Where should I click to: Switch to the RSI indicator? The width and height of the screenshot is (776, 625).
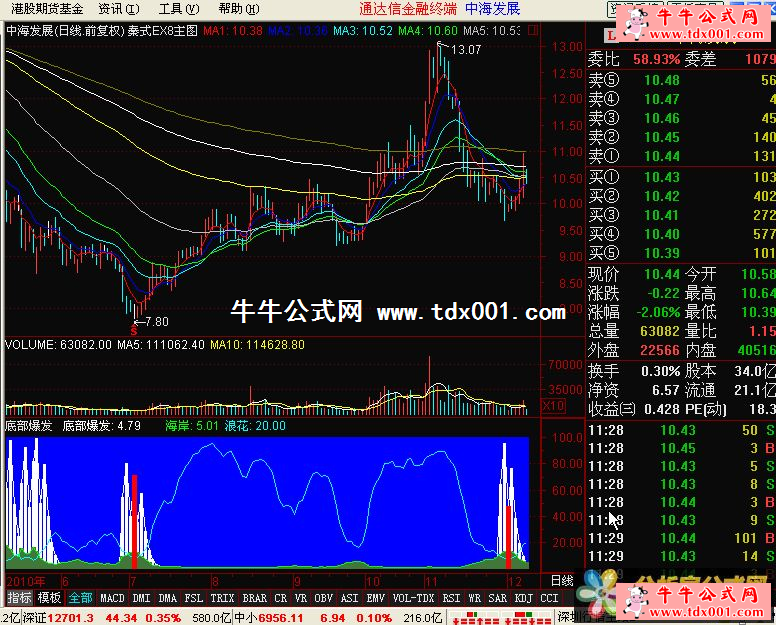(451, 598)
